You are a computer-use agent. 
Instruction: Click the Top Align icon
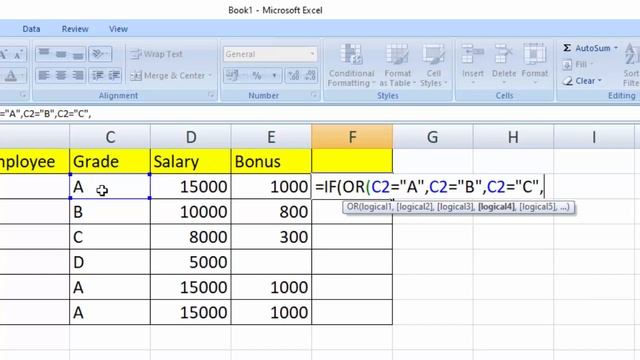44,54
